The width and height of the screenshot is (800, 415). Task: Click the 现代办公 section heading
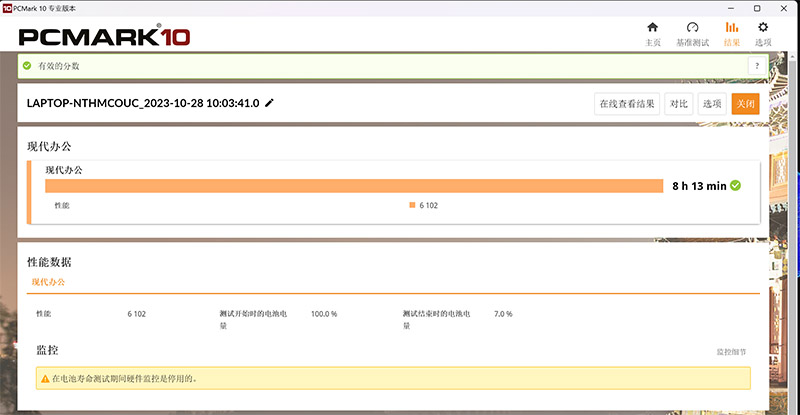pyautogui.click(x=49, y=147)
